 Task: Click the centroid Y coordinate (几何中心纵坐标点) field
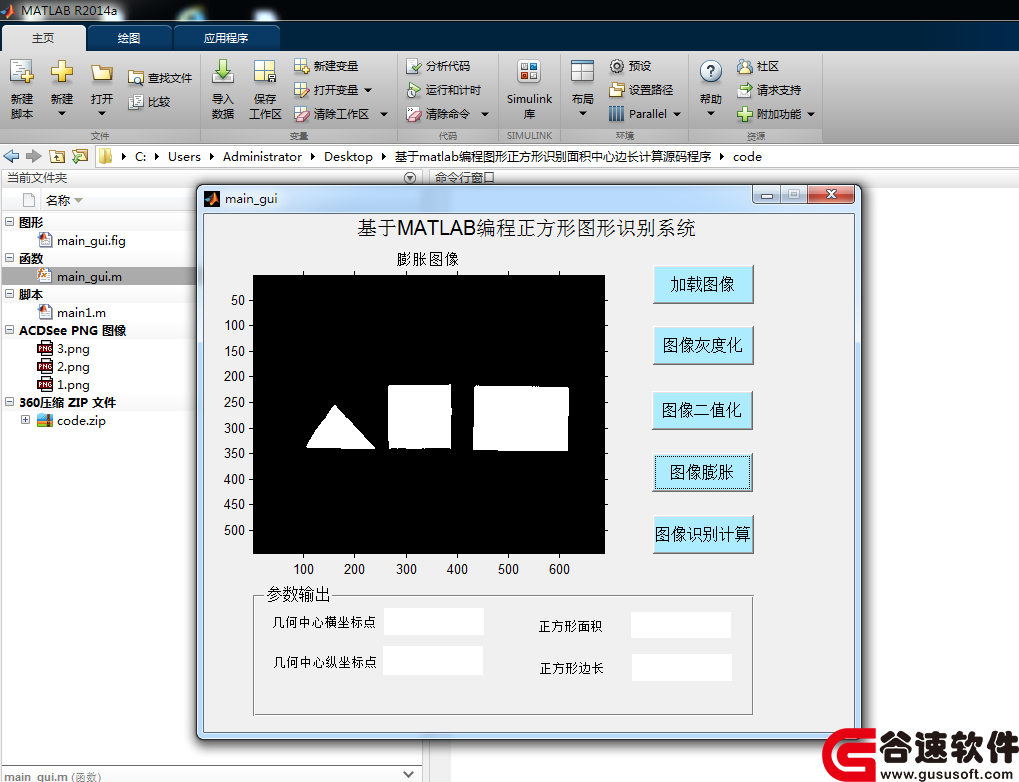pos(433,660)
